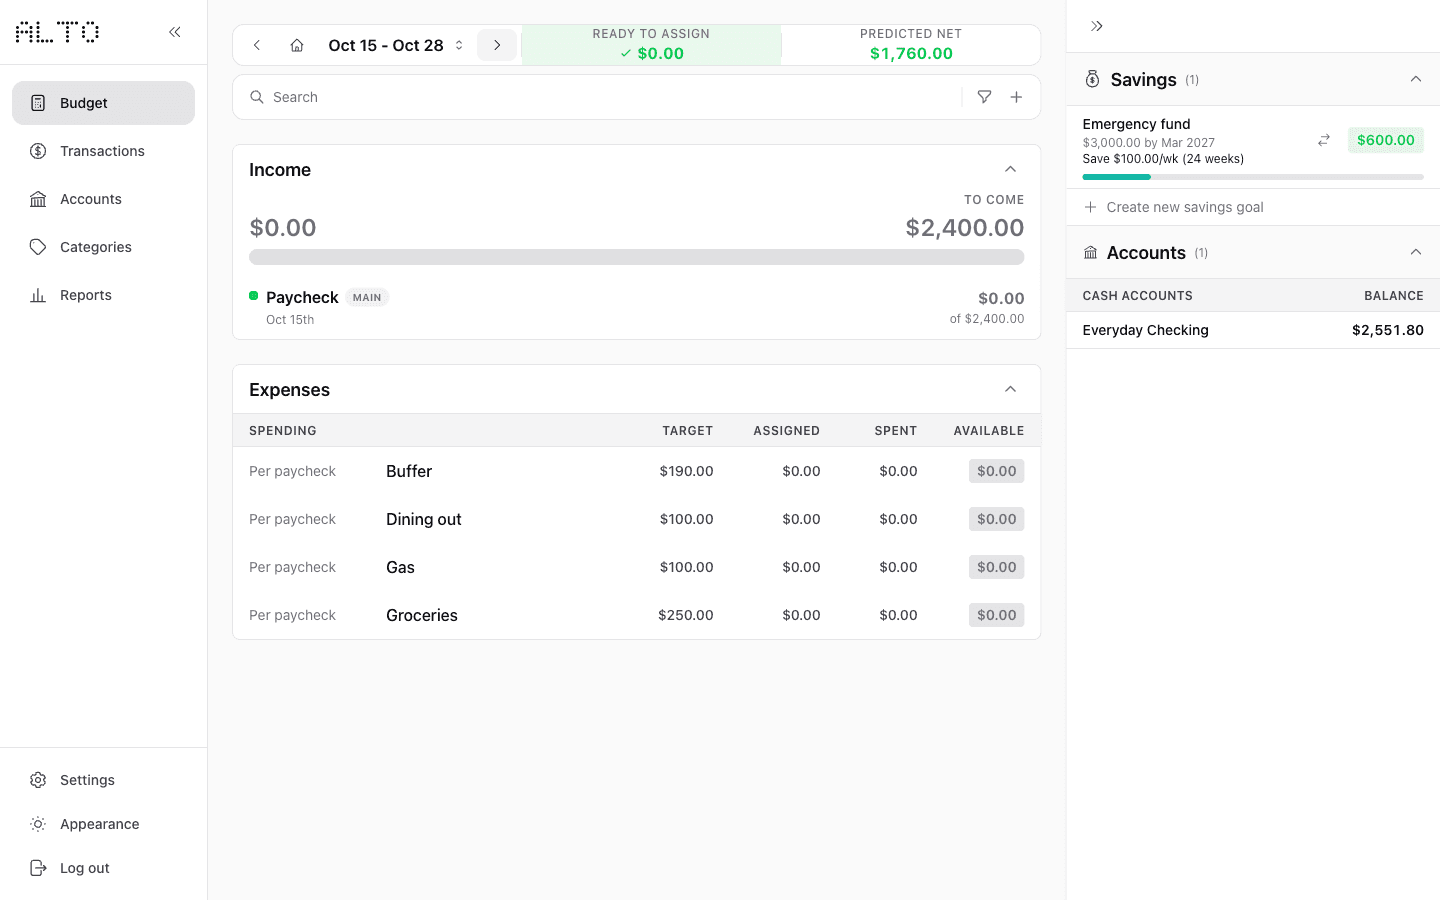The width and height of the screenshot is (1440, 900).
Task: Click the transfer icon for Emergency fund
Action: (1324, 140)
